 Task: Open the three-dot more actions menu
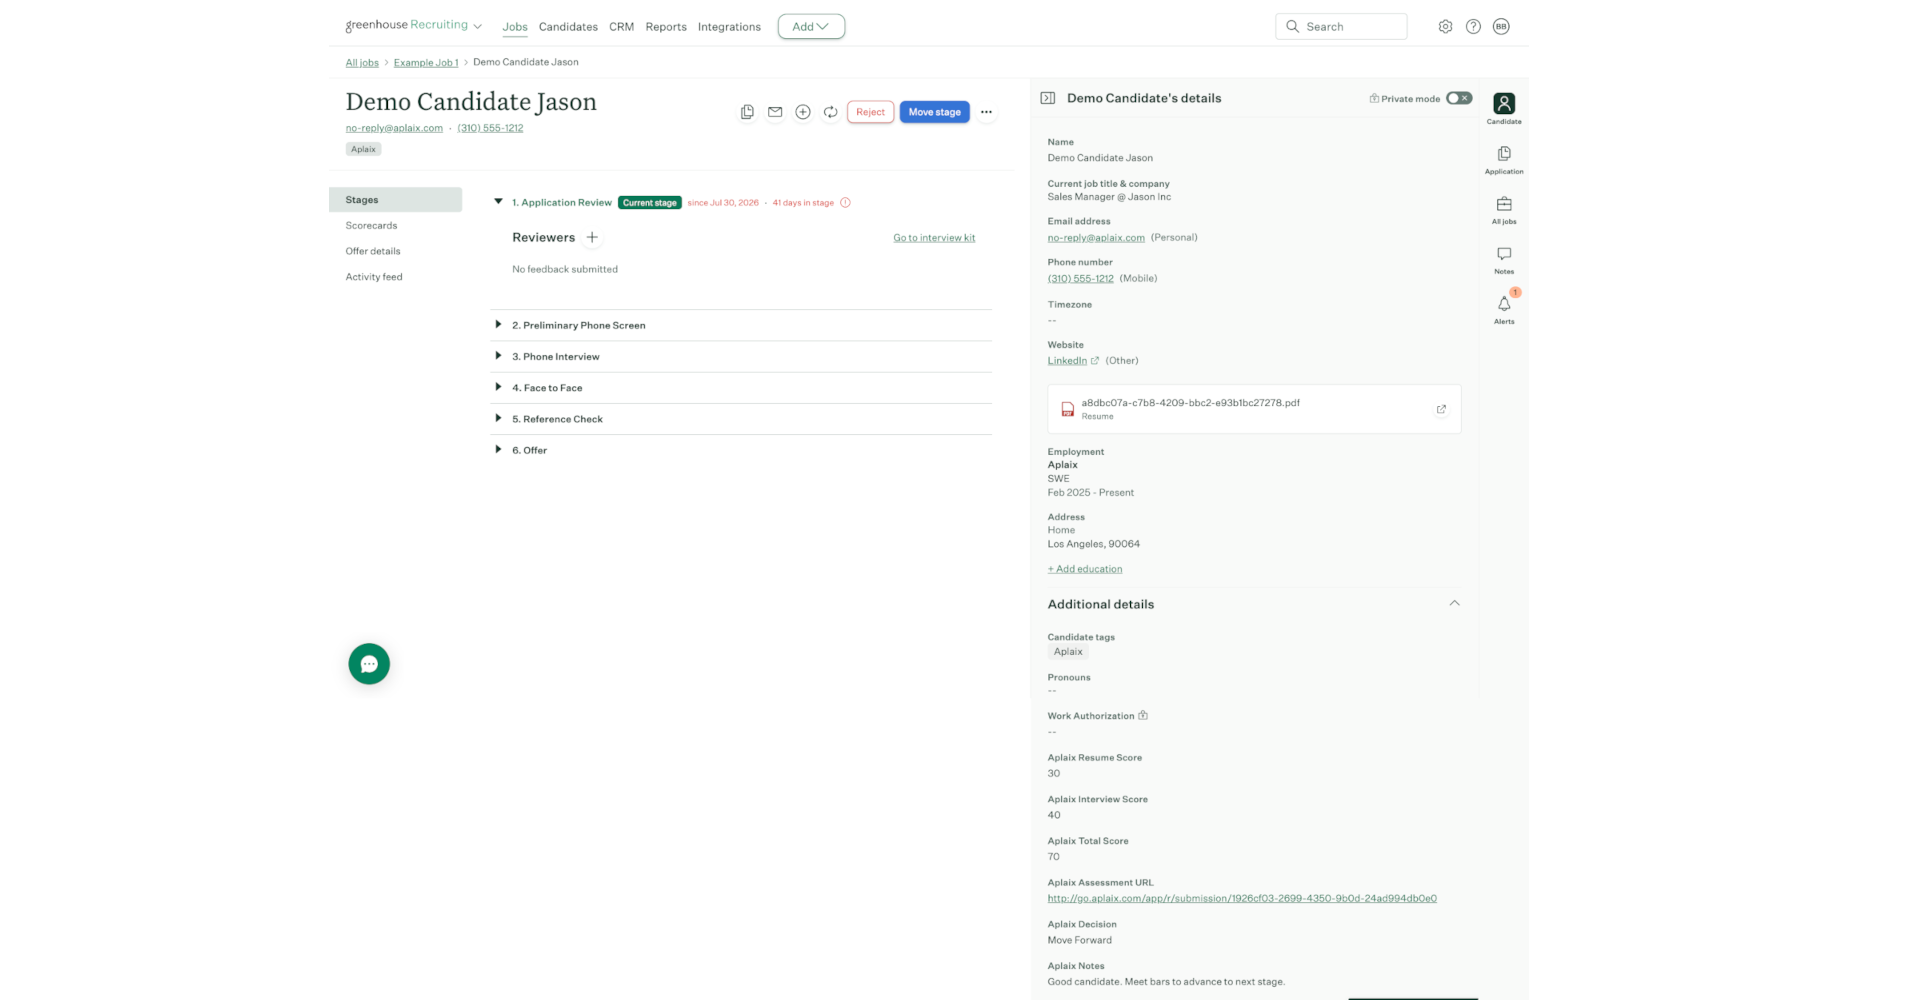point(986,112)
